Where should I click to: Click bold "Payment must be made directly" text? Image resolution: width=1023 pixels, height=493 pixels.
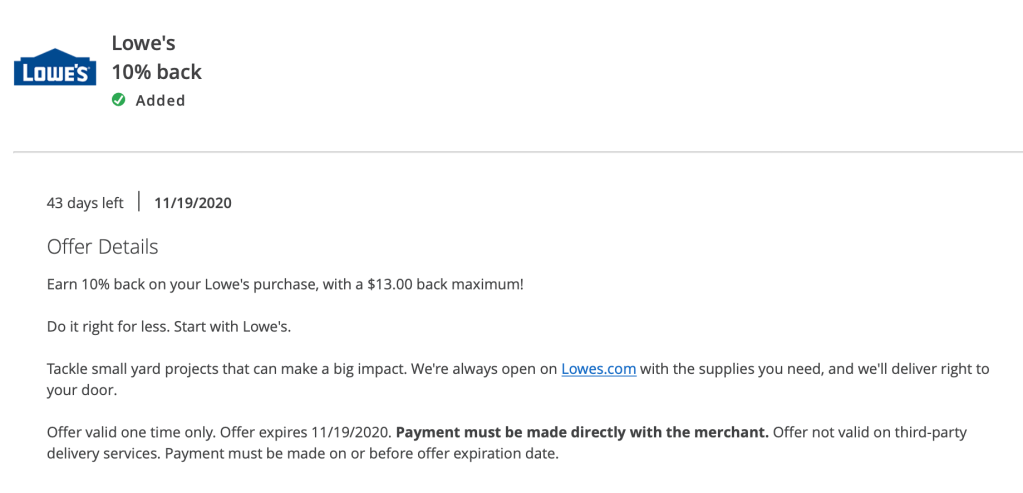(x=582, y=432)
